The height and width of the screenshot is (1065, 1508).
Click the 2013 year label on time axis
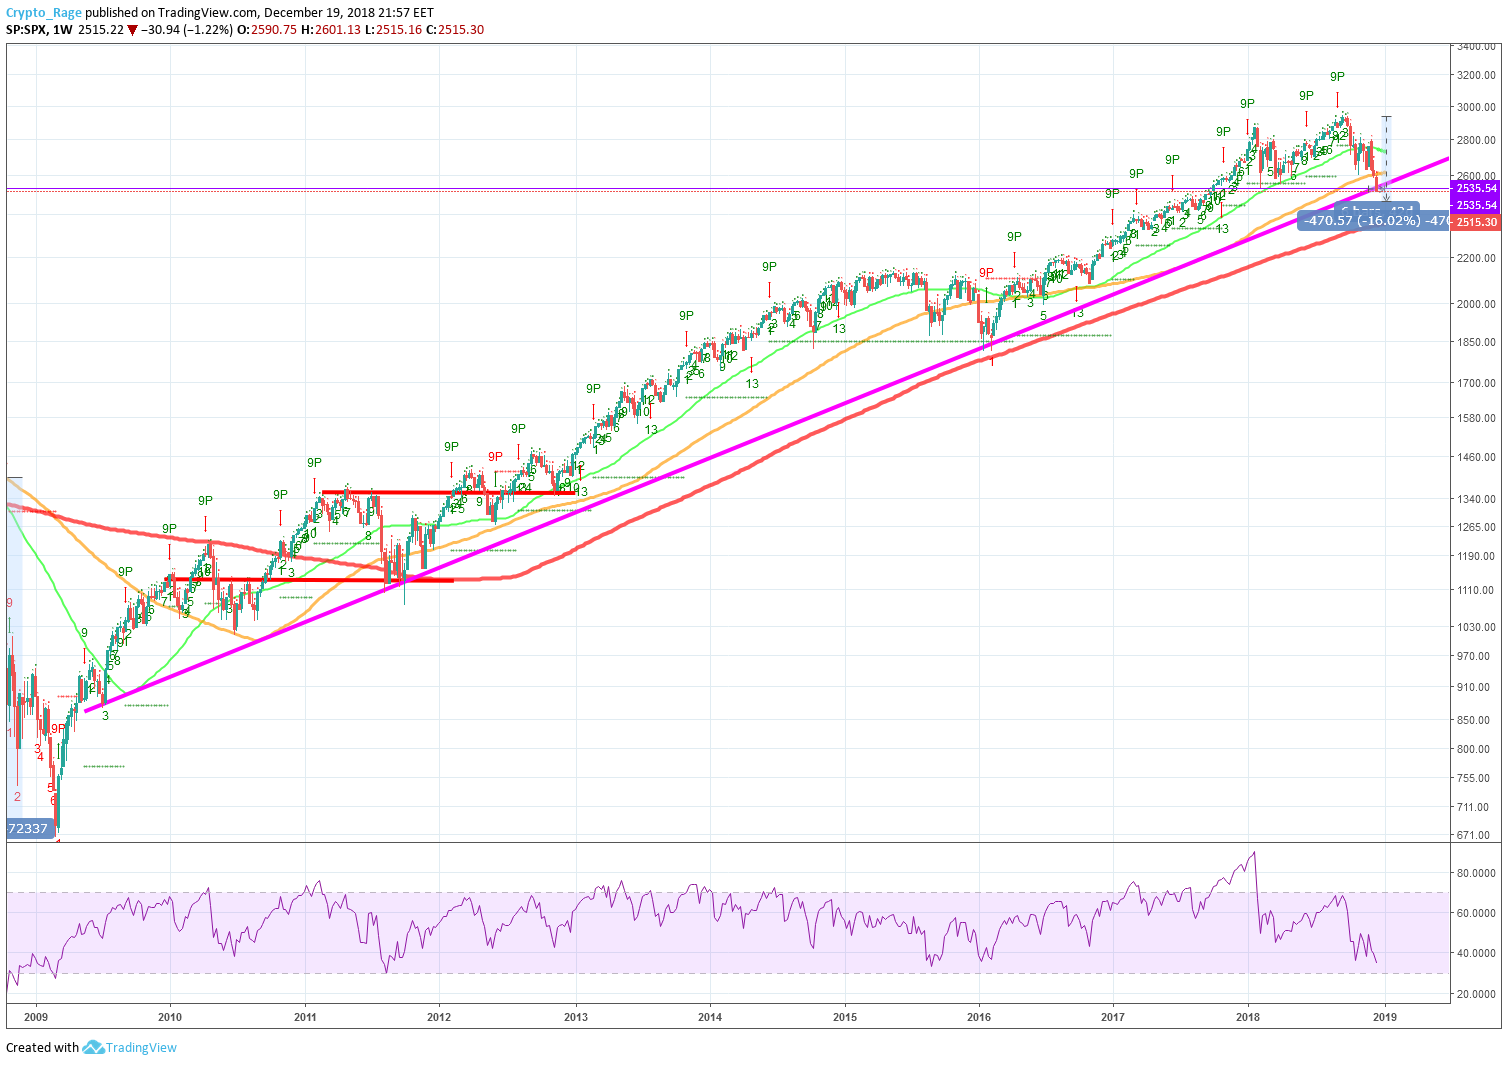tap(576, 1017)
